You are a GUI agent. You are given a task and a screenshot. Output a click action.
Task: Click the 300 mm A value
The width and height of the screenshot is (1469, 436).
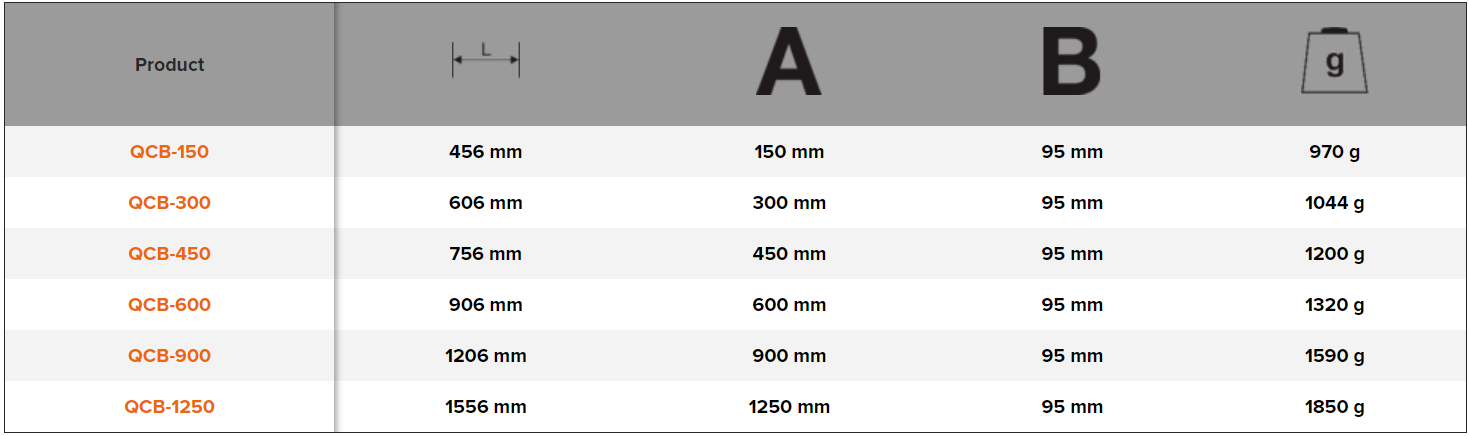789,203
